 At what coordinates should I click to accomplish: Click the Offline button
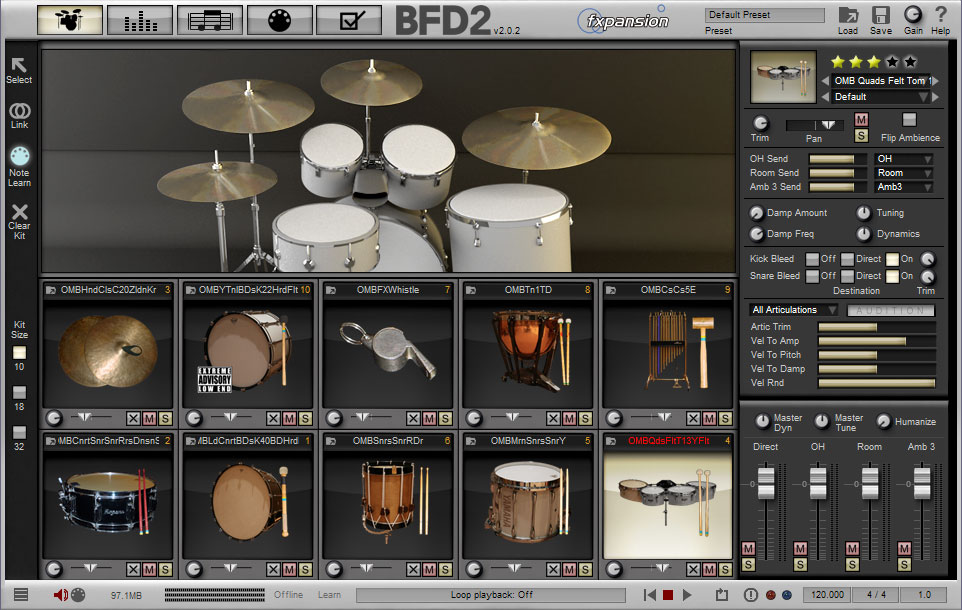click(288, 595)
